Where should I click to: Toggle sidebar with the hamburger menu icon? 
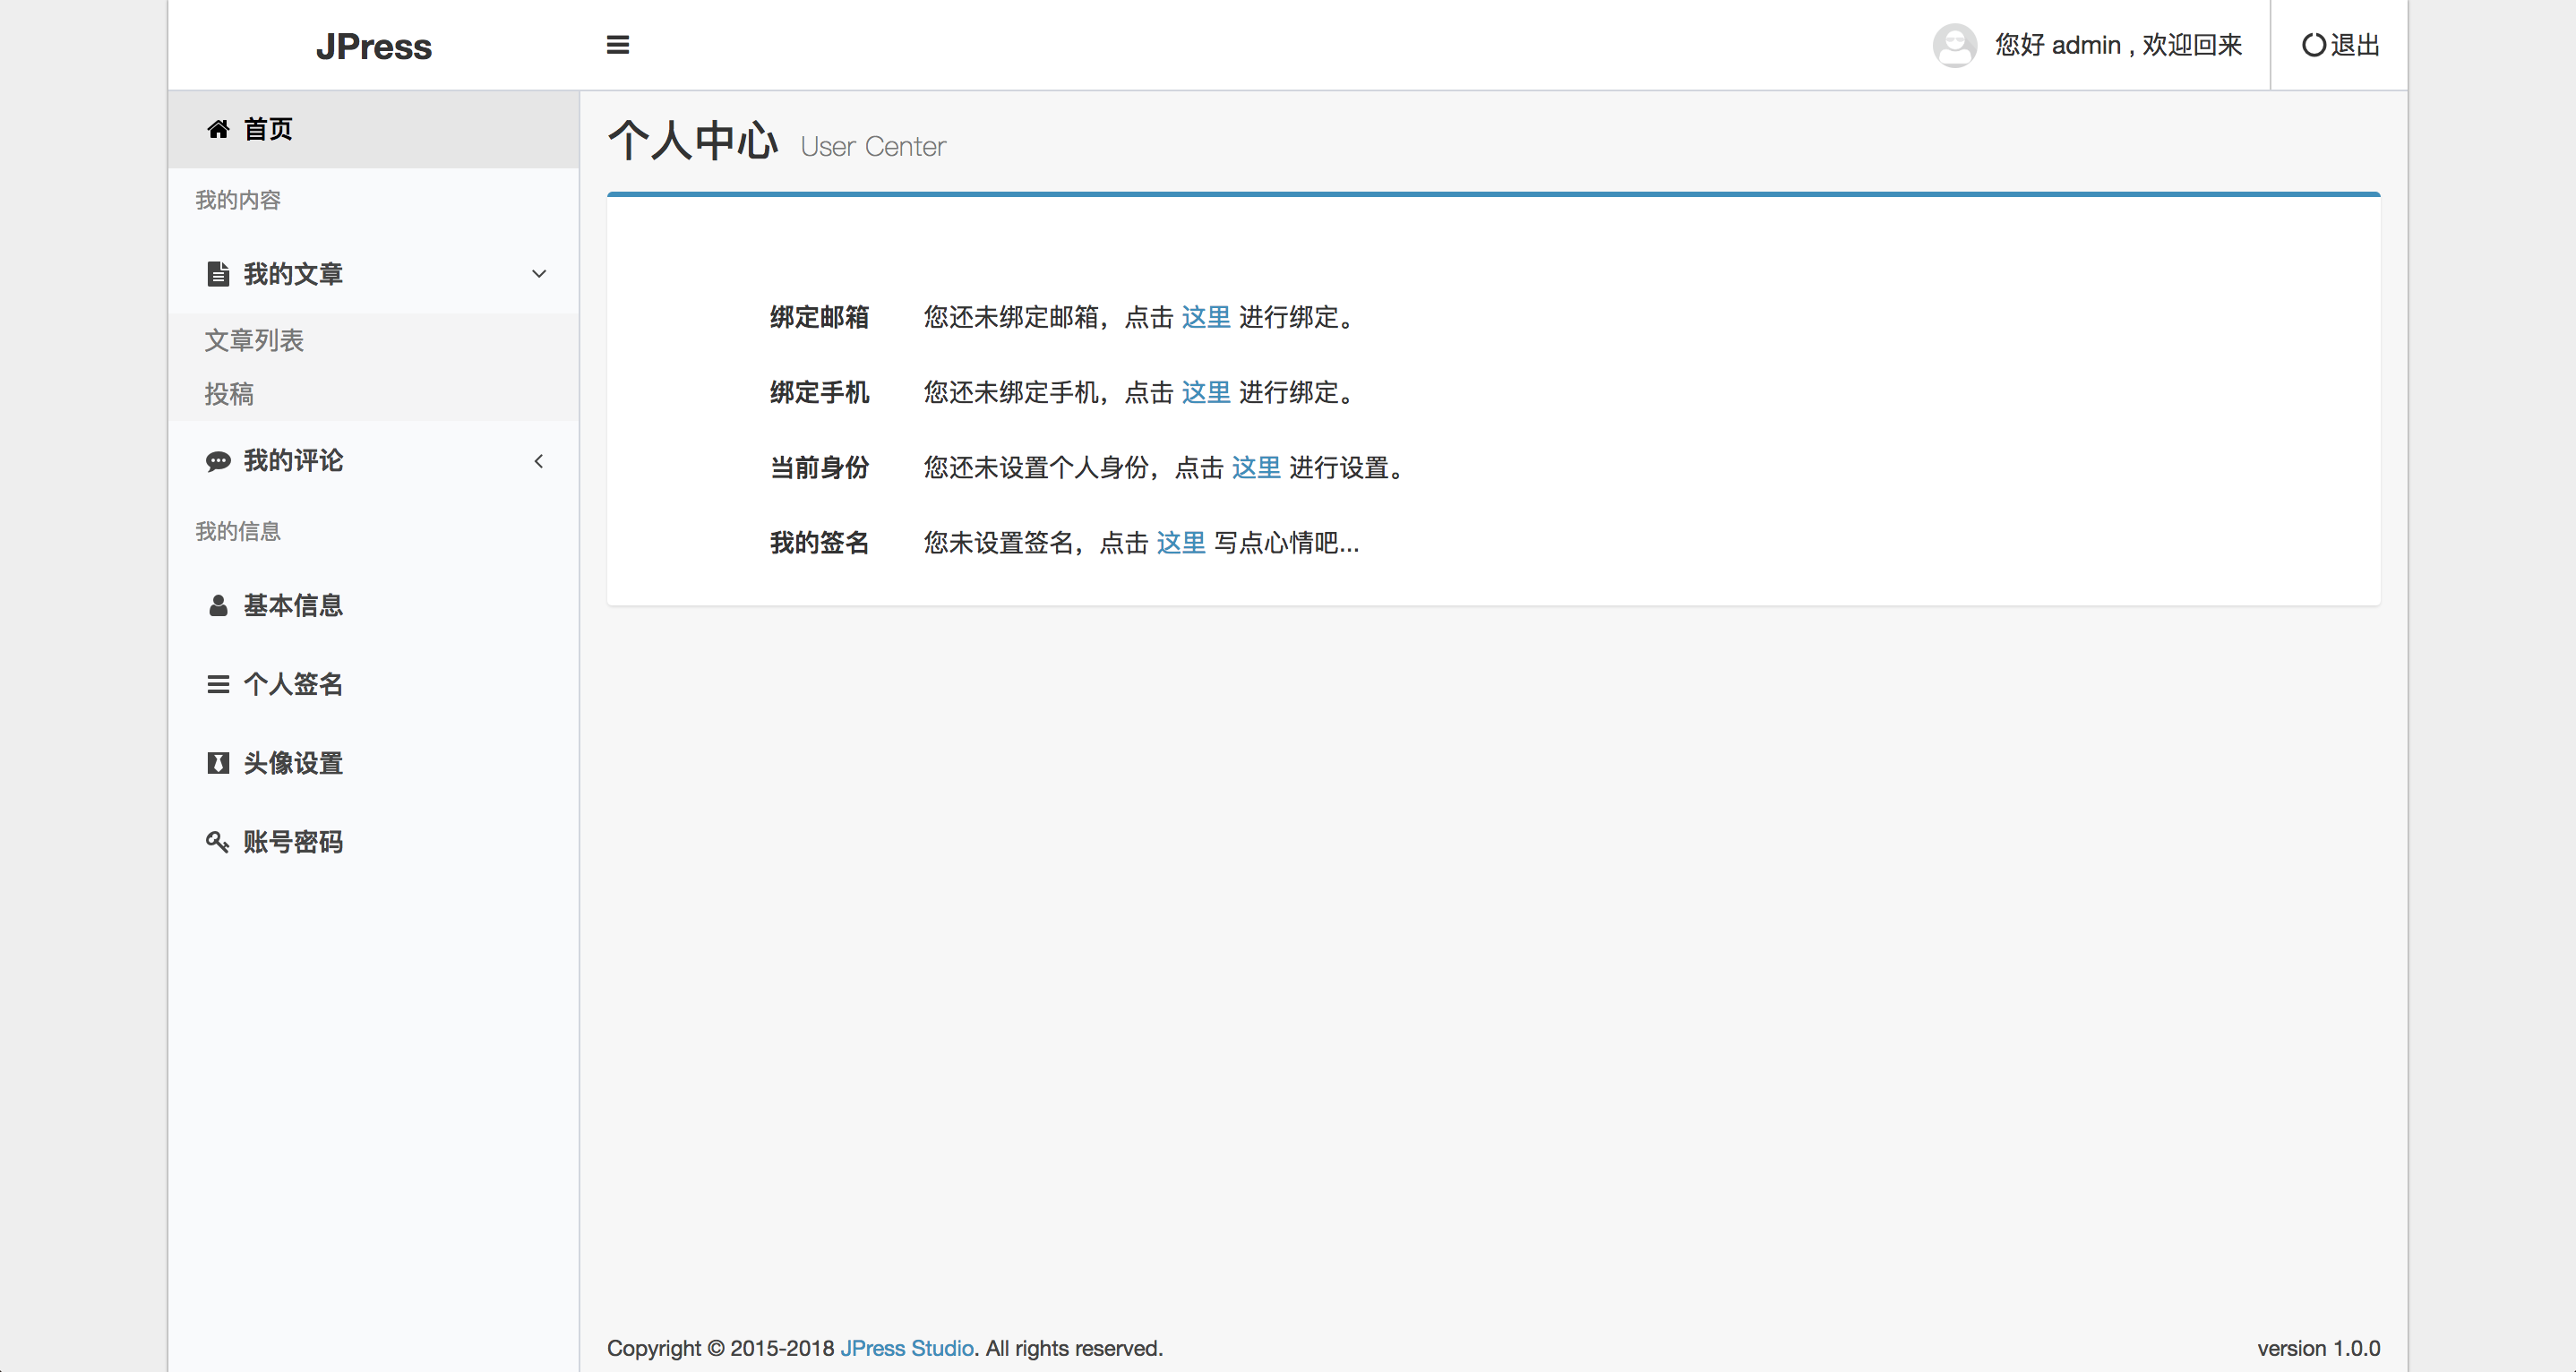tap(618, 45)
